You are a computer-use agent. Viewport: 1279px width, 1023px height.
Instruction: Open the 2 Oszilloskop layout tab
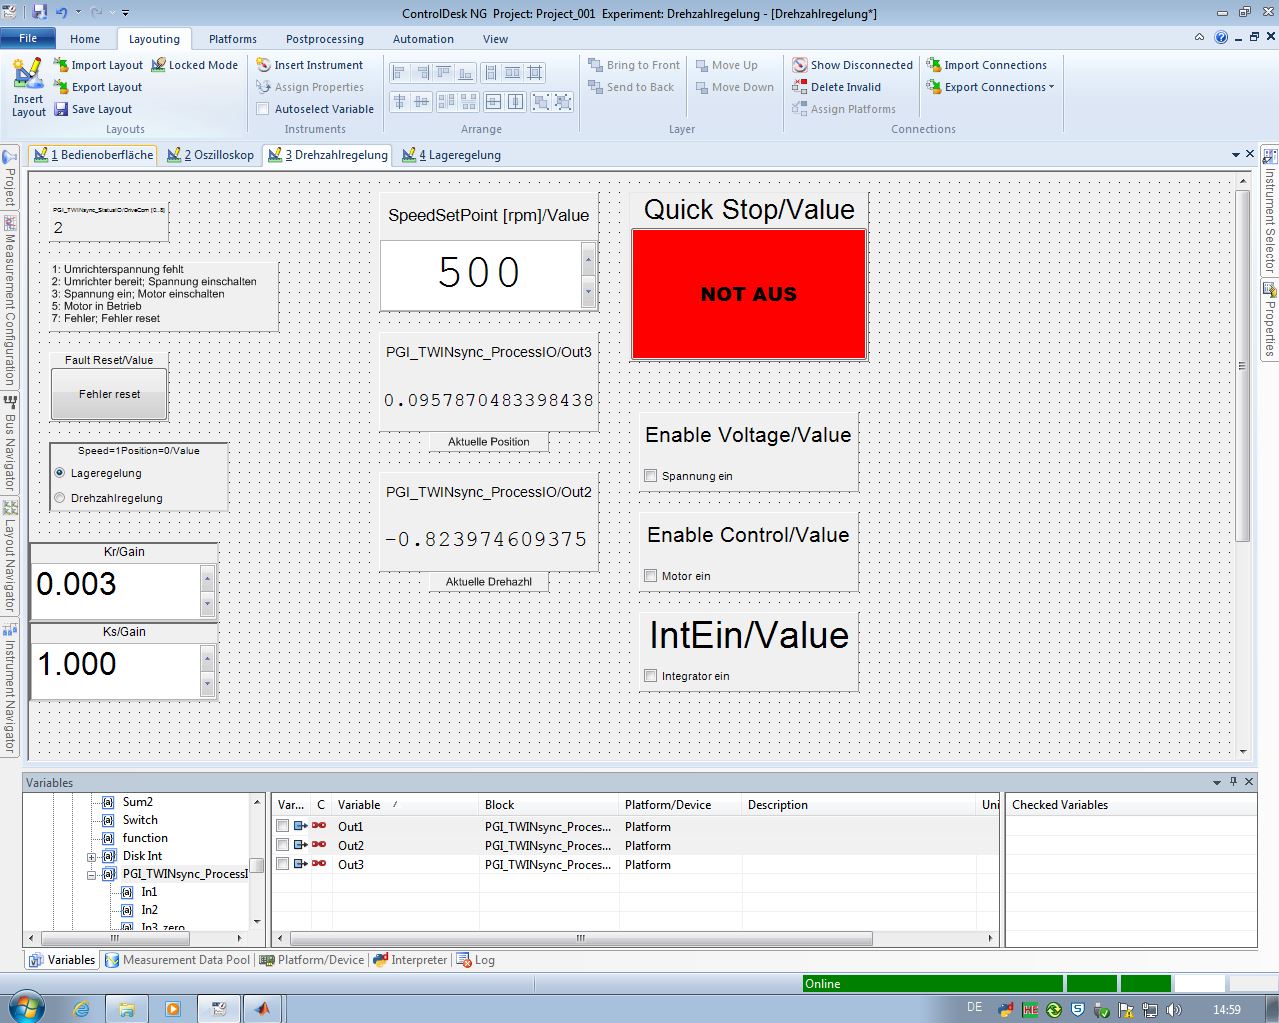(x=210, y=155)
